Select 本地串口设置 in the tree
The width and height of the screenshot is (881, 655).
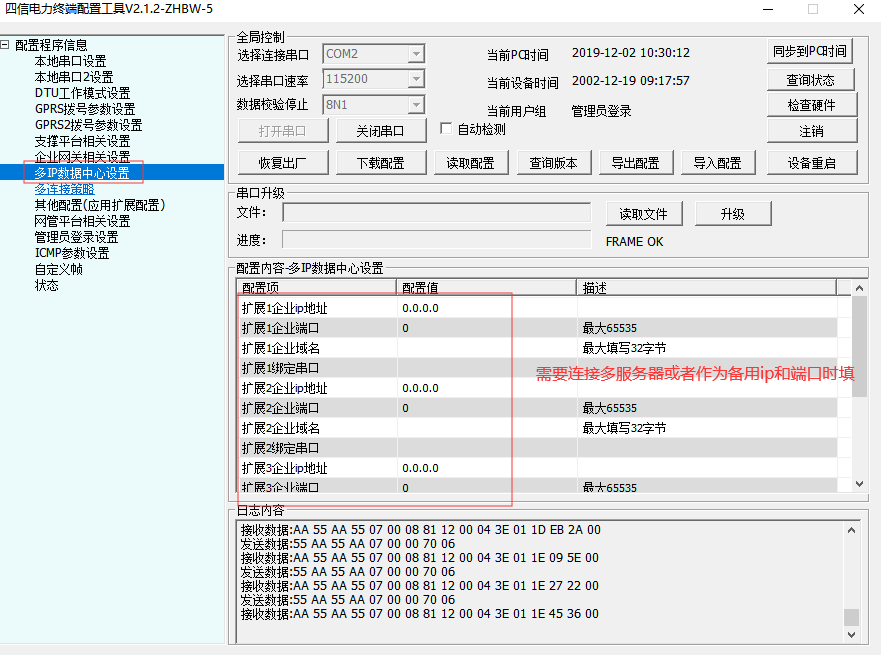click(x=70, y=61)
